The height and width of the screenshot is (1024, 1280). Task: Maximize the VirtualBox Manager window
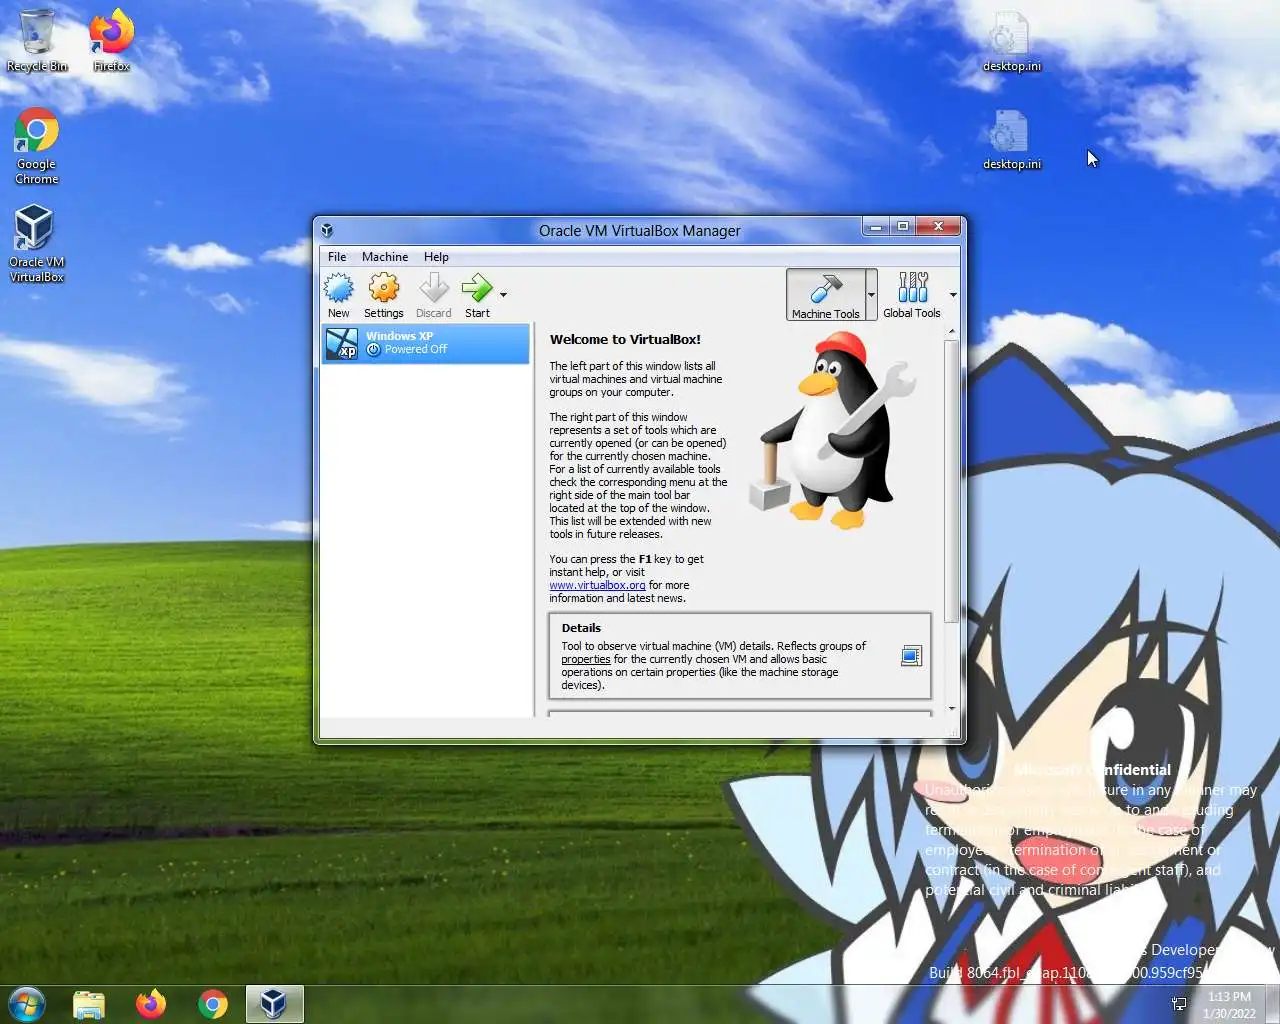(902, 227)
